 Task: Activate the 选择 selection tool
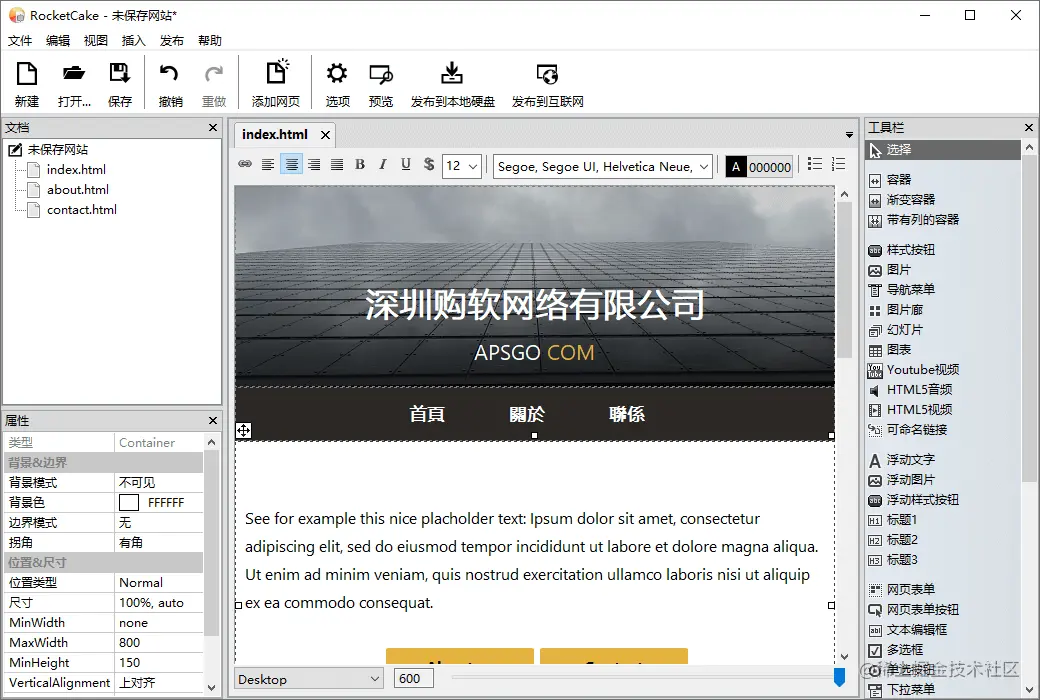942,150
